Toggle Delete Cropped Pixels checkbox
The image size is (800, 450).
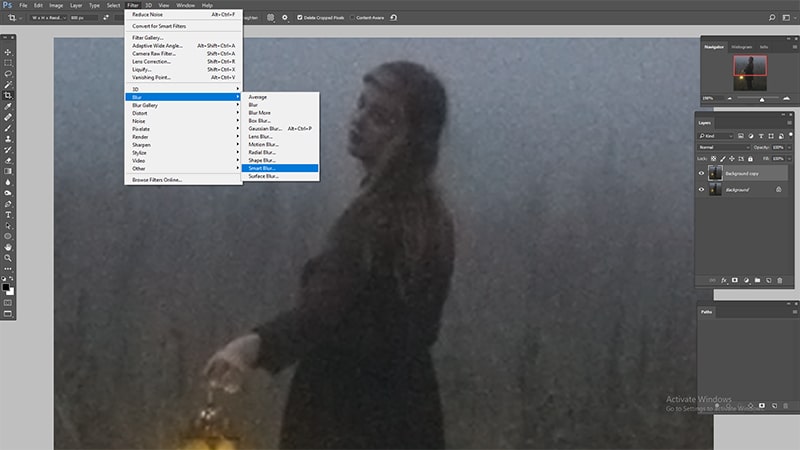(x=300, y=17)
